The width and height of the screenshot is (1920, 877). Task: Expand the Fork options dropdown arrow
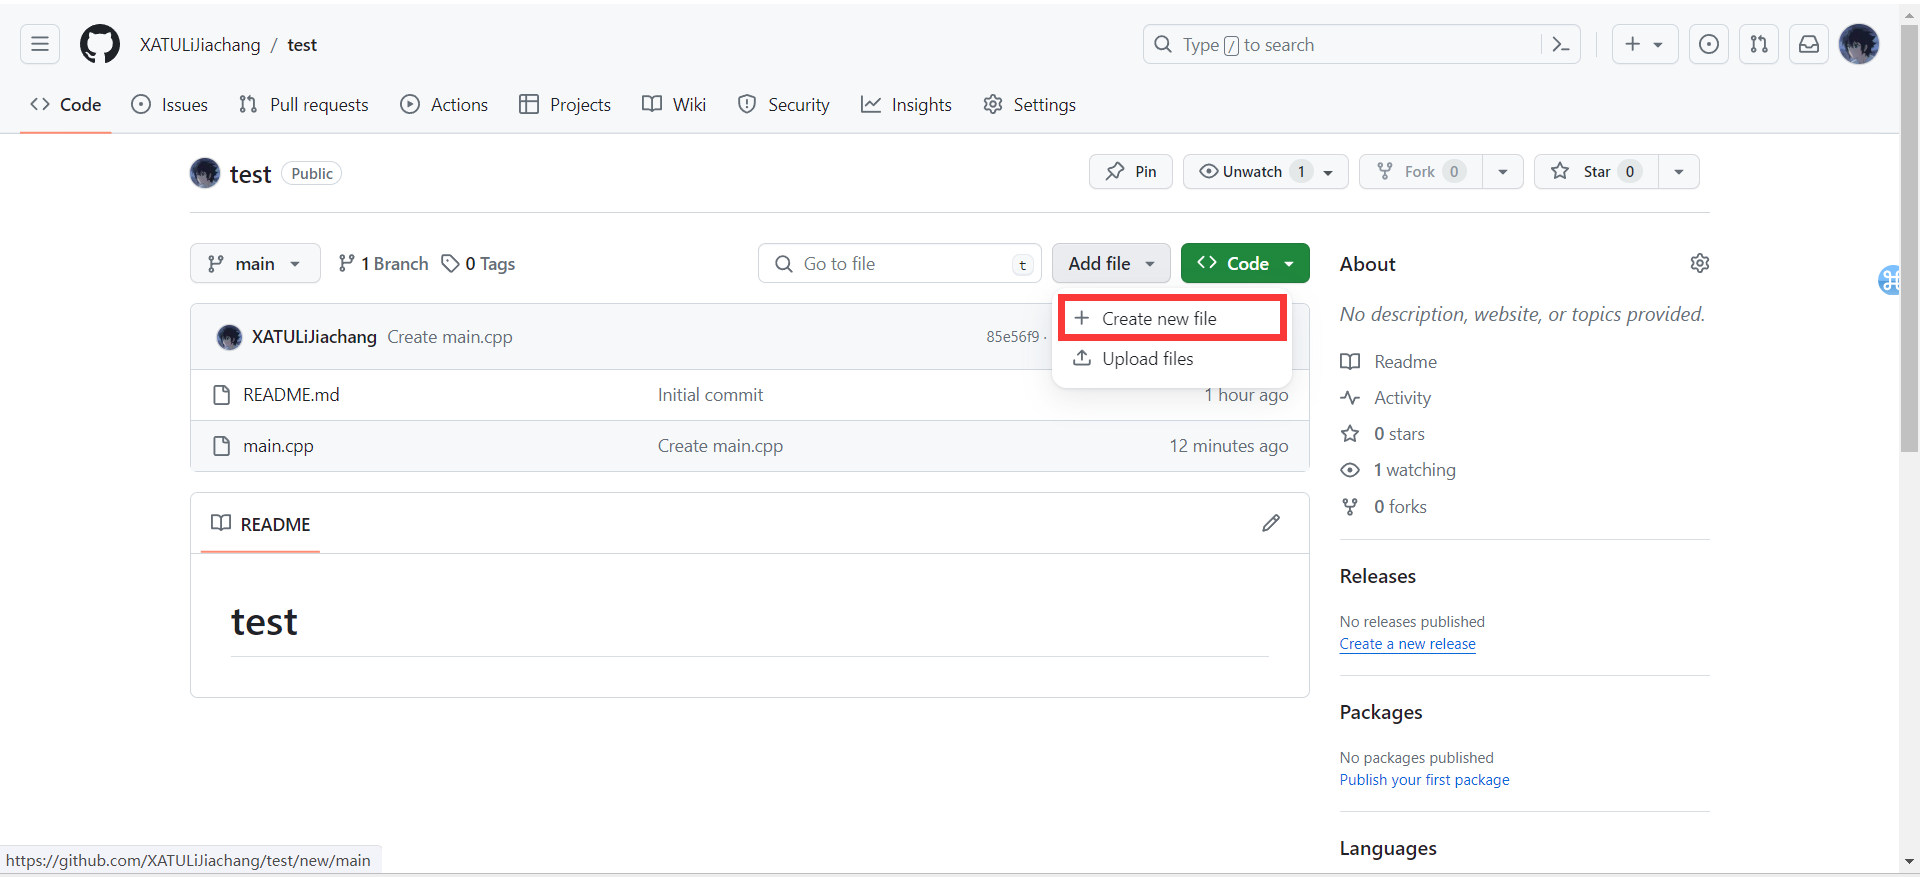pyautogui.click(x=1502, y=171)
